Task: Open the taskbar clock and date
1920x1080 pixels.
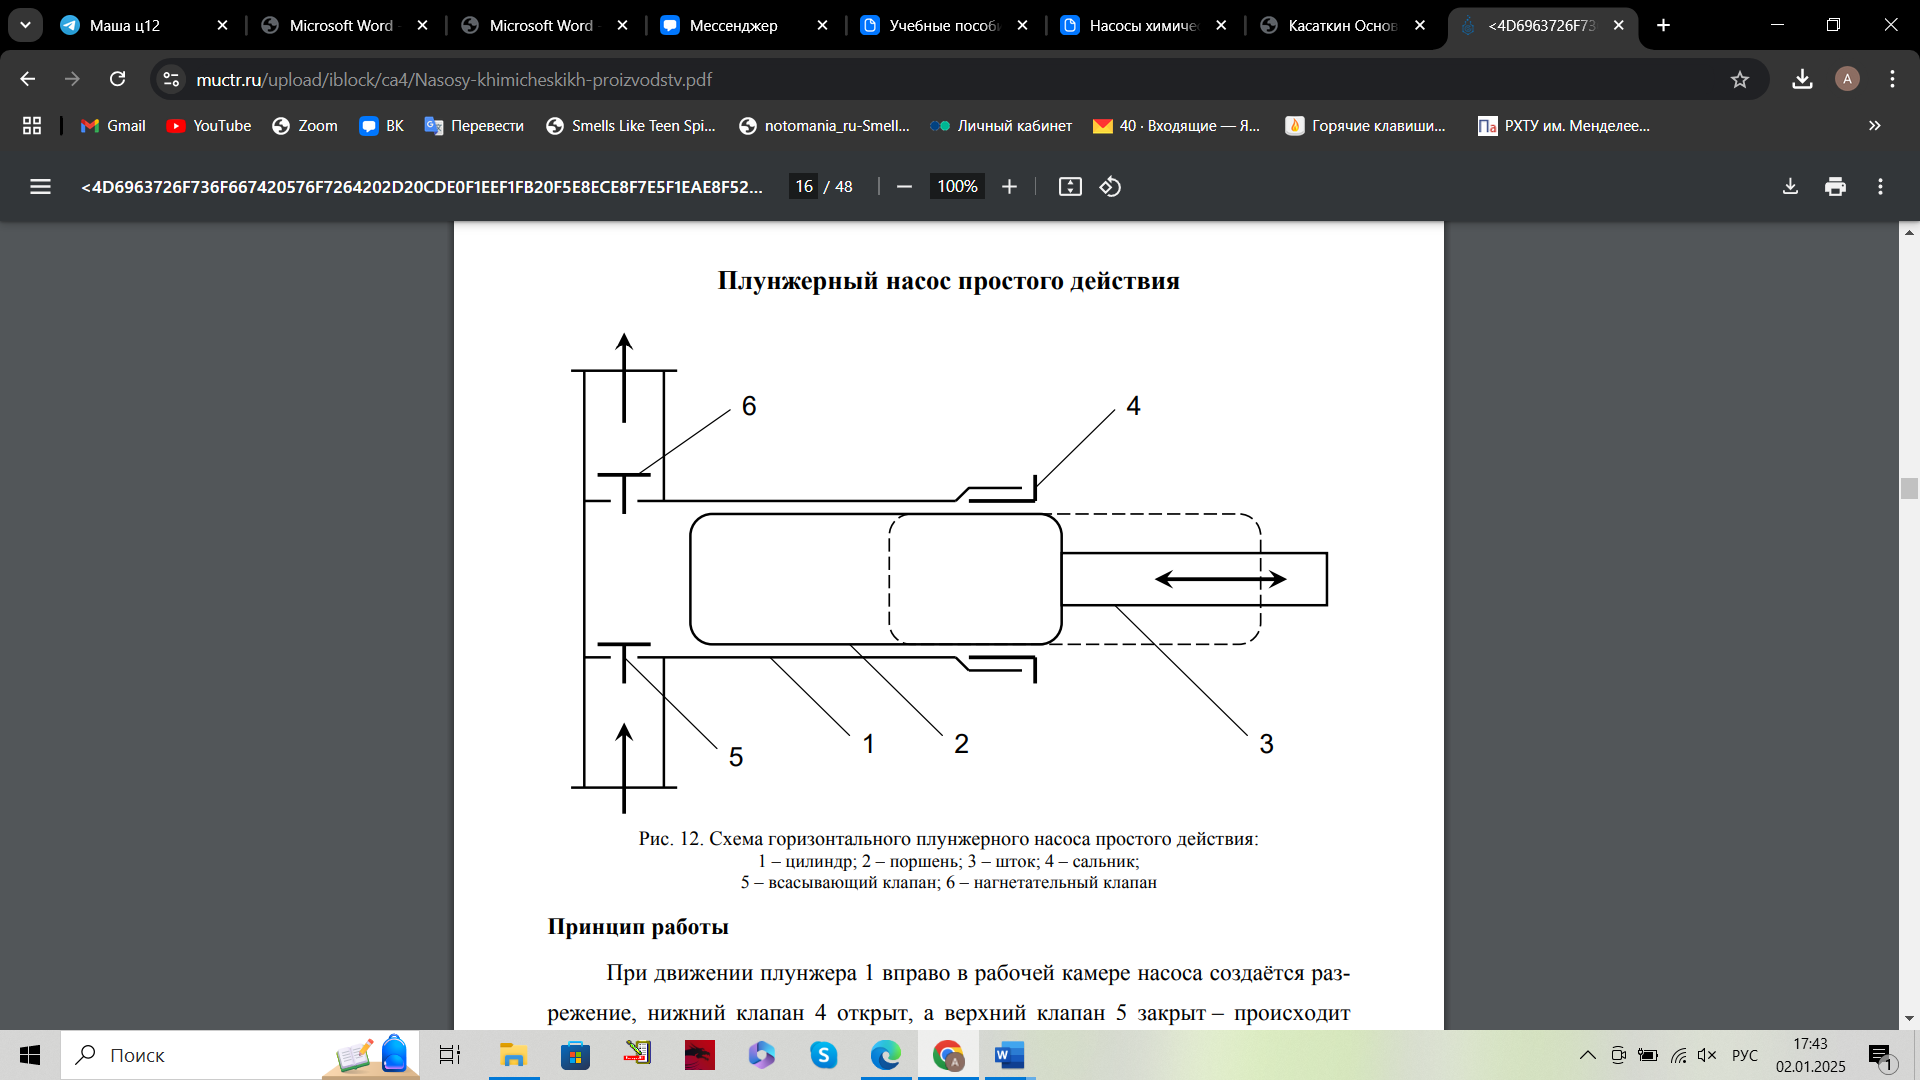Action: coord(1810,1055)
